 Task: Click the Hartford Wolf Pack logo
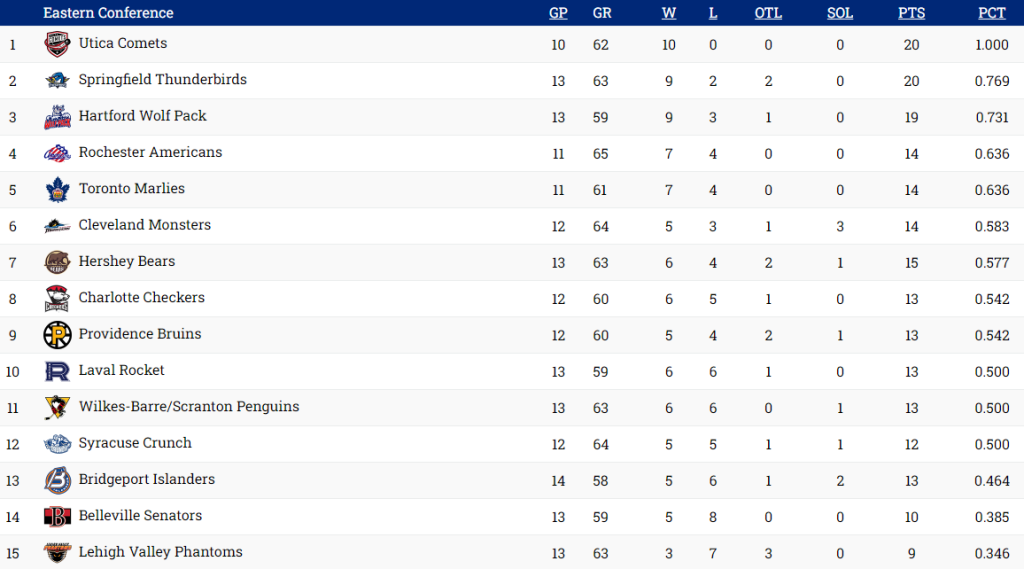coord(57,117)
